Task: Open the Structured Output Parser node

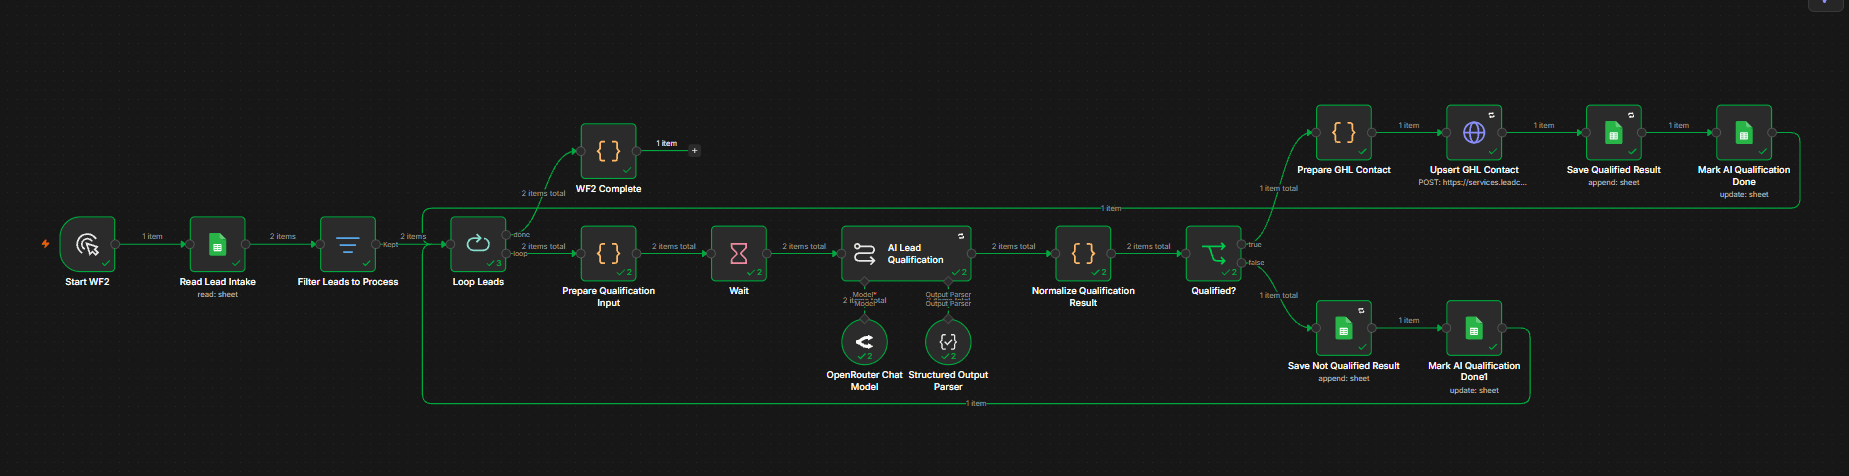Action: 948,342
